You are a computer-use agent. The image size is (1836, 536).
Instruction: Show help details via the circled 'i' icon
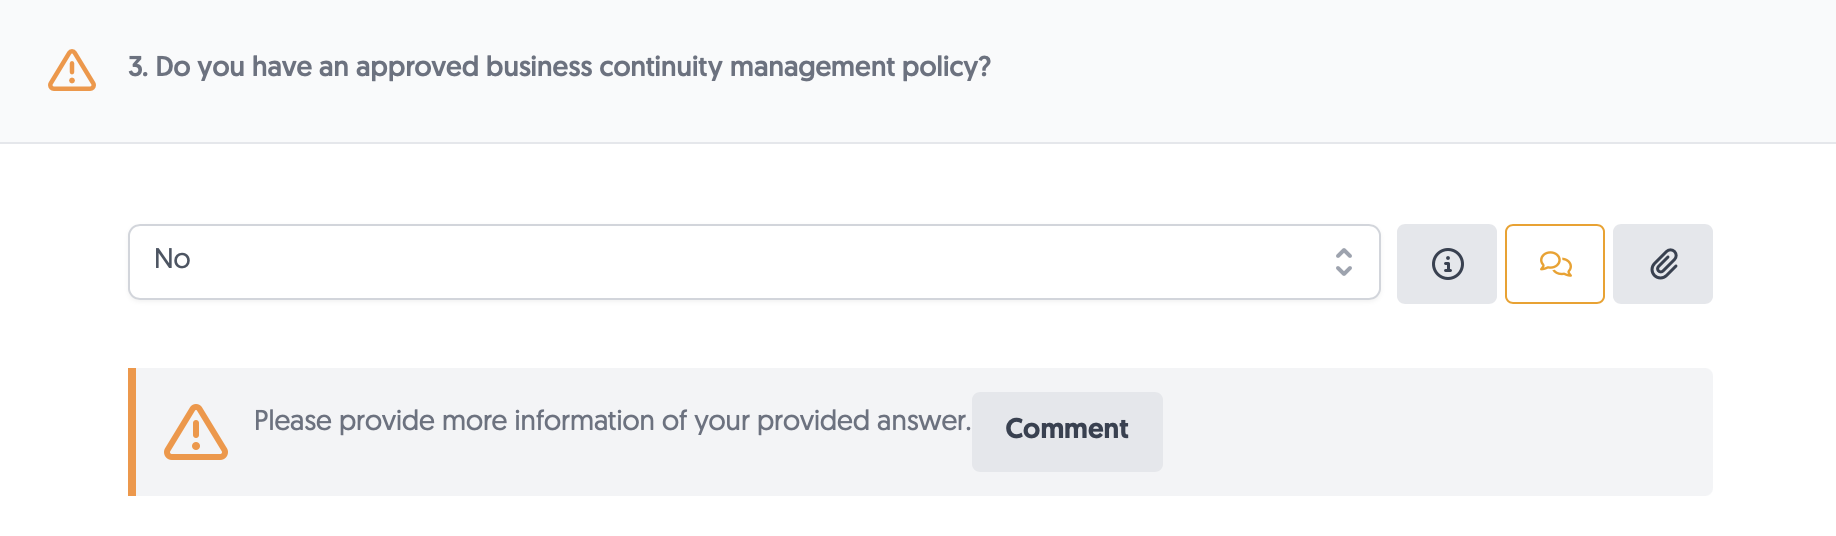(x=1446, y=264)
